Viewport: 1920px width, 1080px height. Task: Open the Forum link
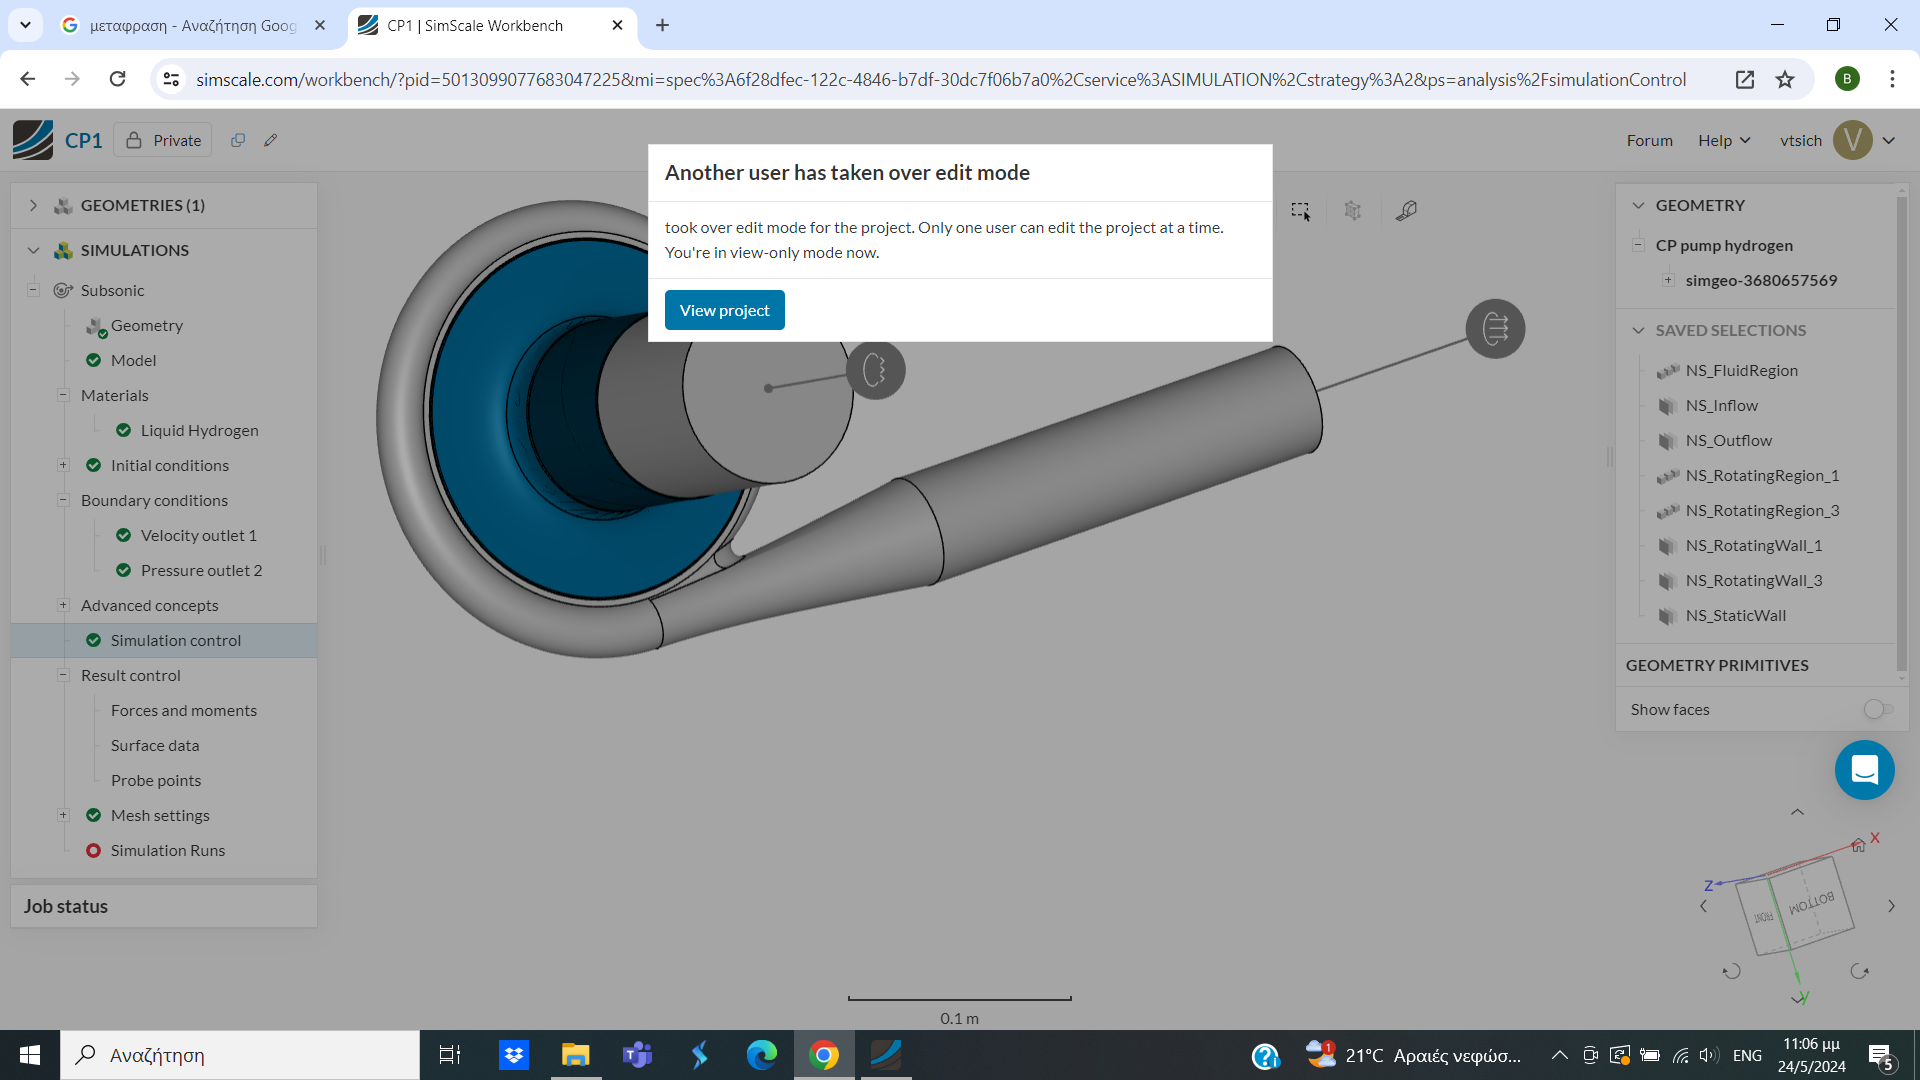(x=1649, y=141)
